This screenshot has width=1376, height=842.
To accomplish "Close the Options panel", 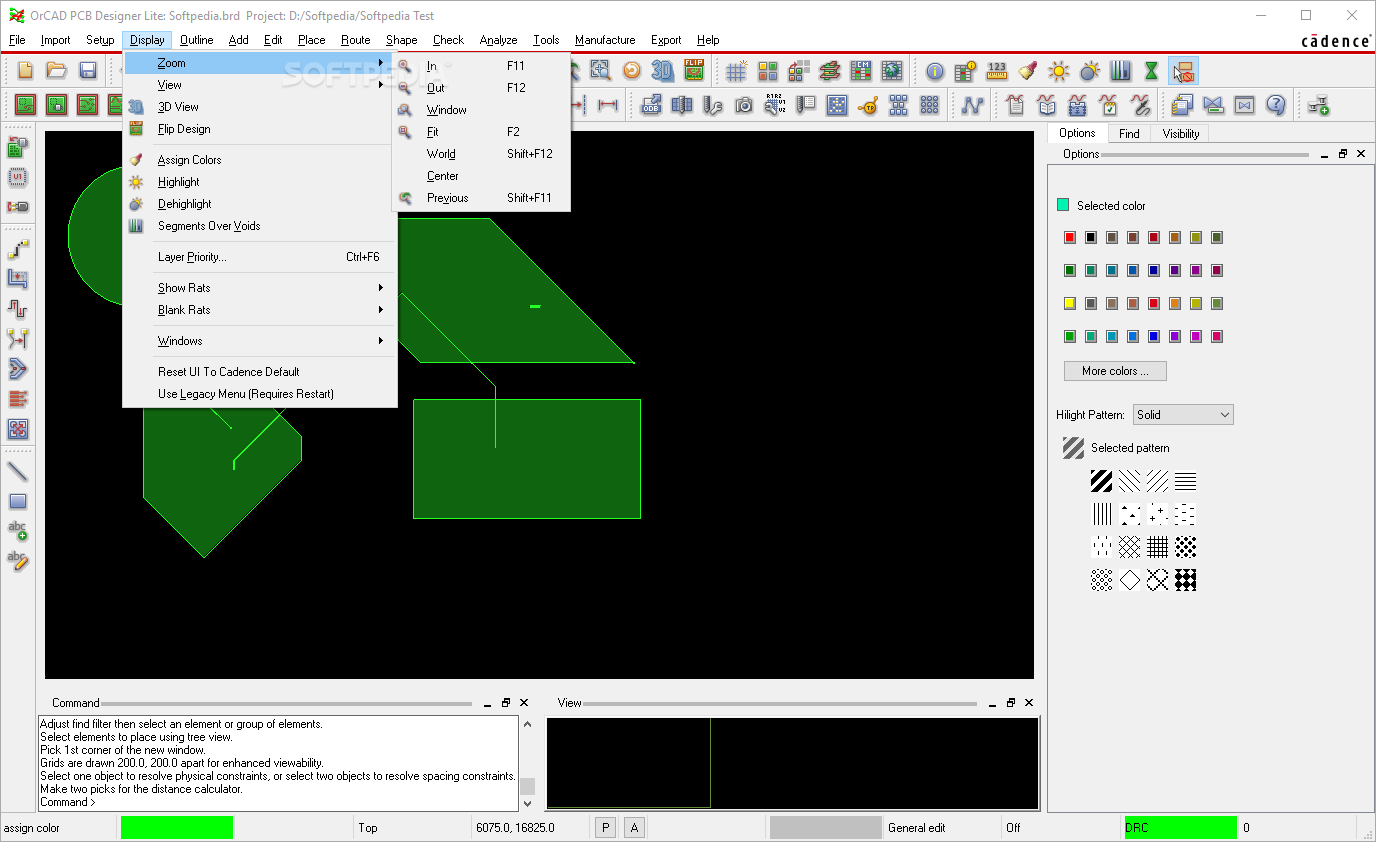I will pyautogui.click(x=1361, y=154).
